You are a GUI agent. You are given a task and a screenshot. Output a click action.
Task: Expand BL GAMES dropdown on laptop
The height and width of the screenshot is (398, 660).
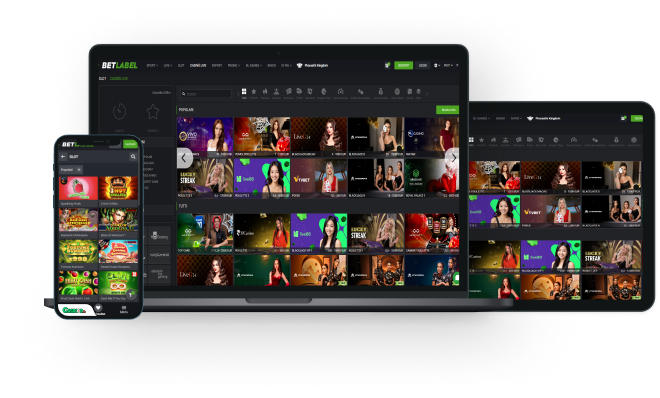253,66
